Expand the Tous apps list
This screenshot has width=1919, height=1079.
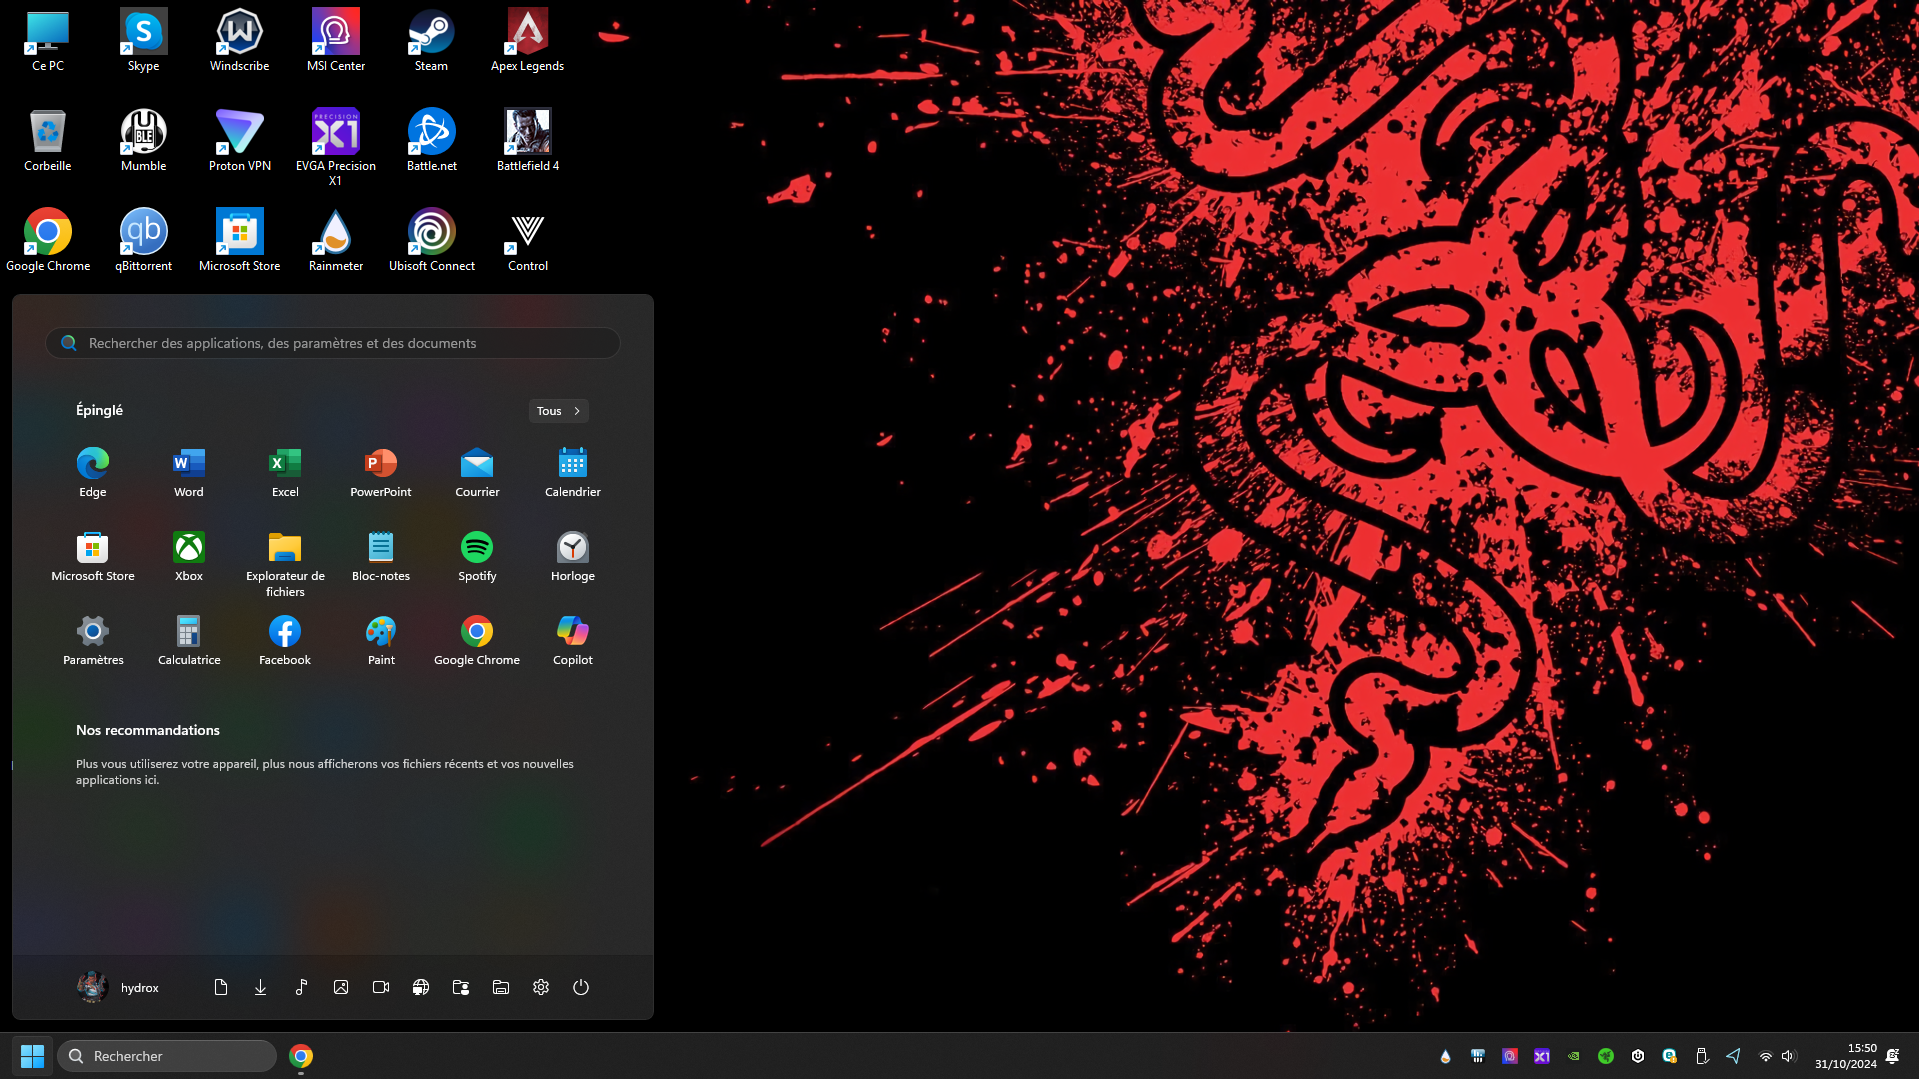pyautogui.click(x=558, y=411)
